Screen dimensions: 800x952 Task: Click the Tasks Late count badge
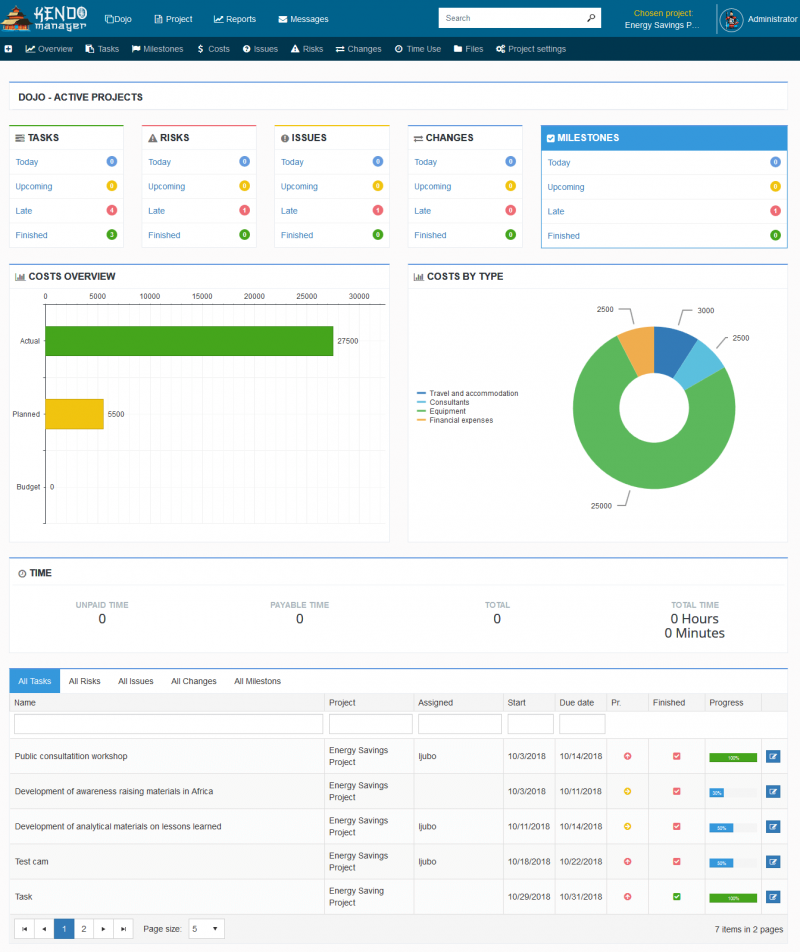(112, 210)
